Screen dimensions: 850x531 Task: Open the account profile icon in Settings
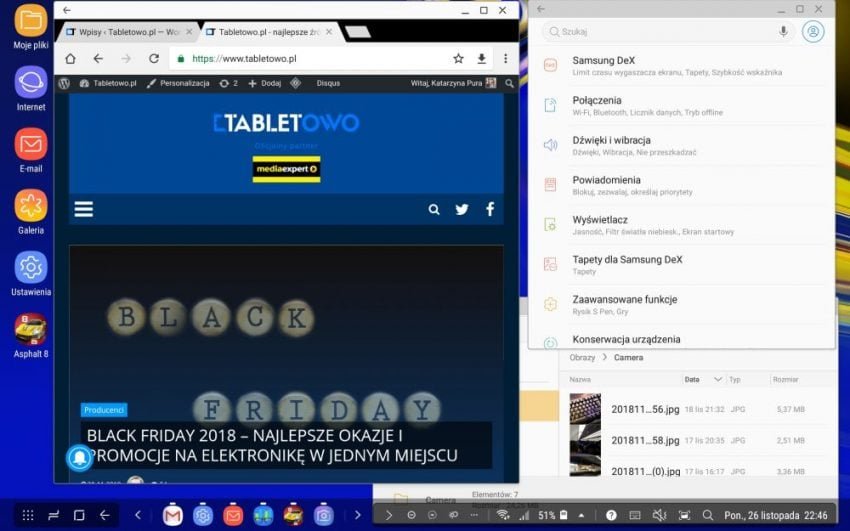tap(813, 31)
